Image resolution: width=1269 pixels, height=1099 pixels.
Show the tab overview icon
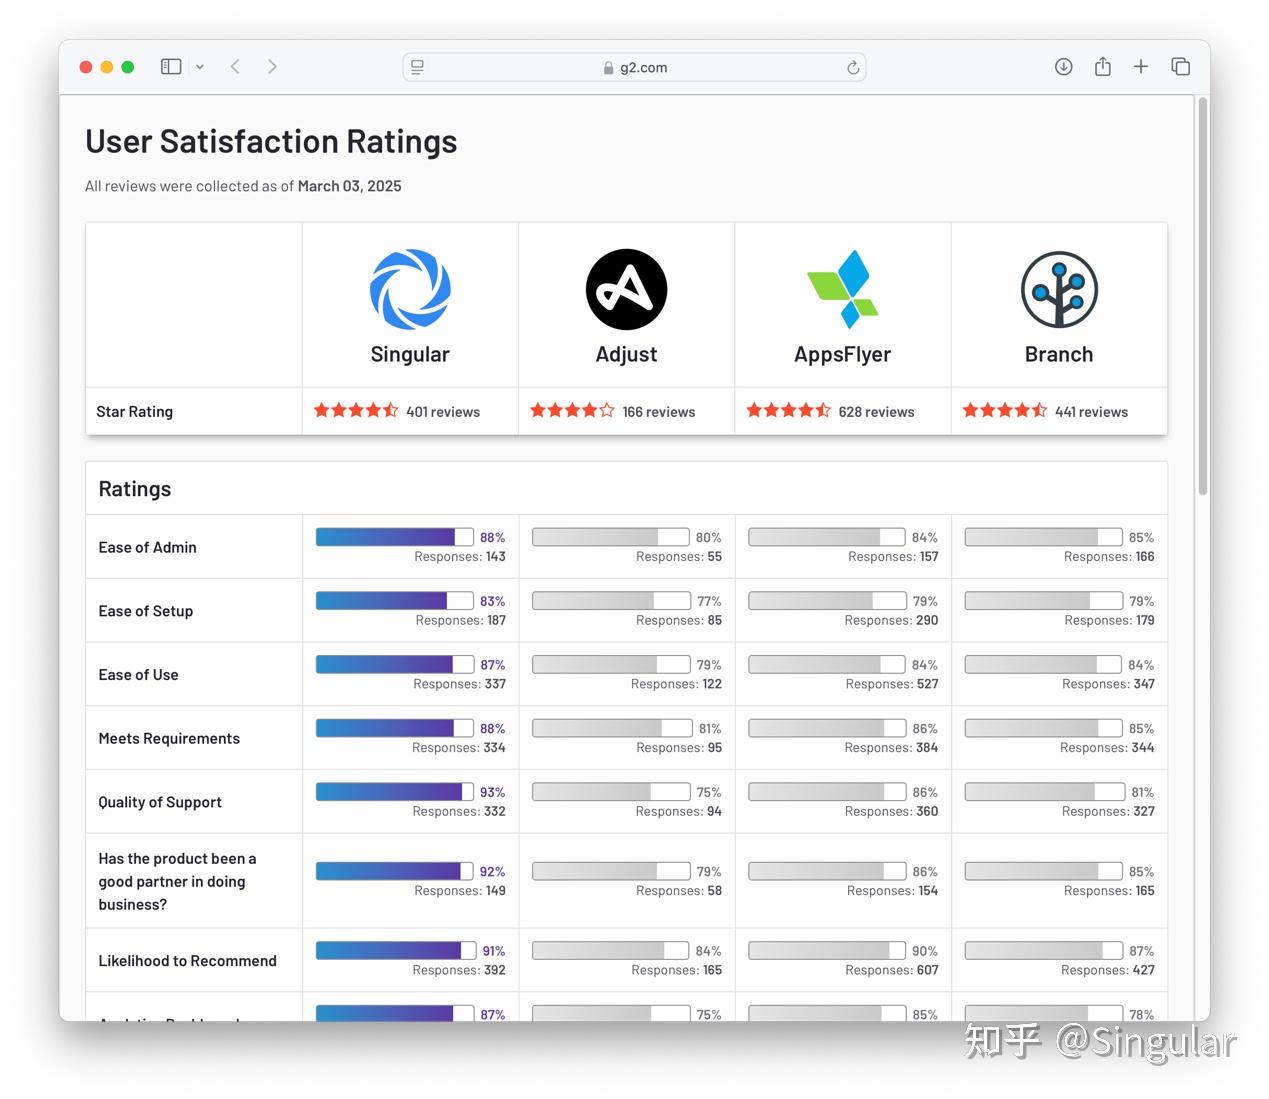click(1180, 67)
